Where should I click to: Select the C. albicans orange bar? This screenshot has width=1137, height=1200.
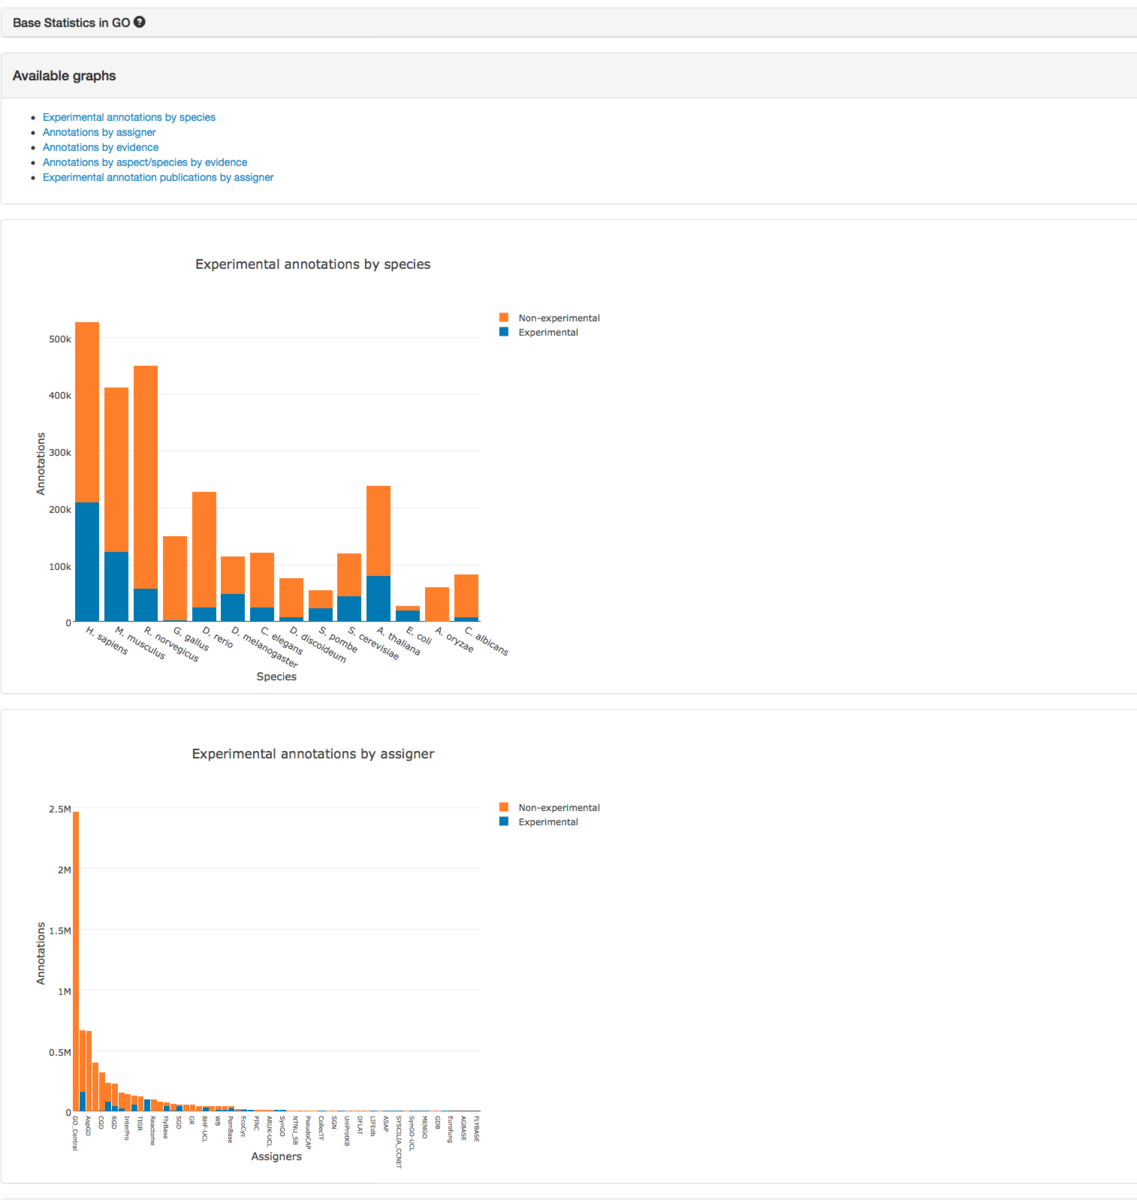coord(466,596)
